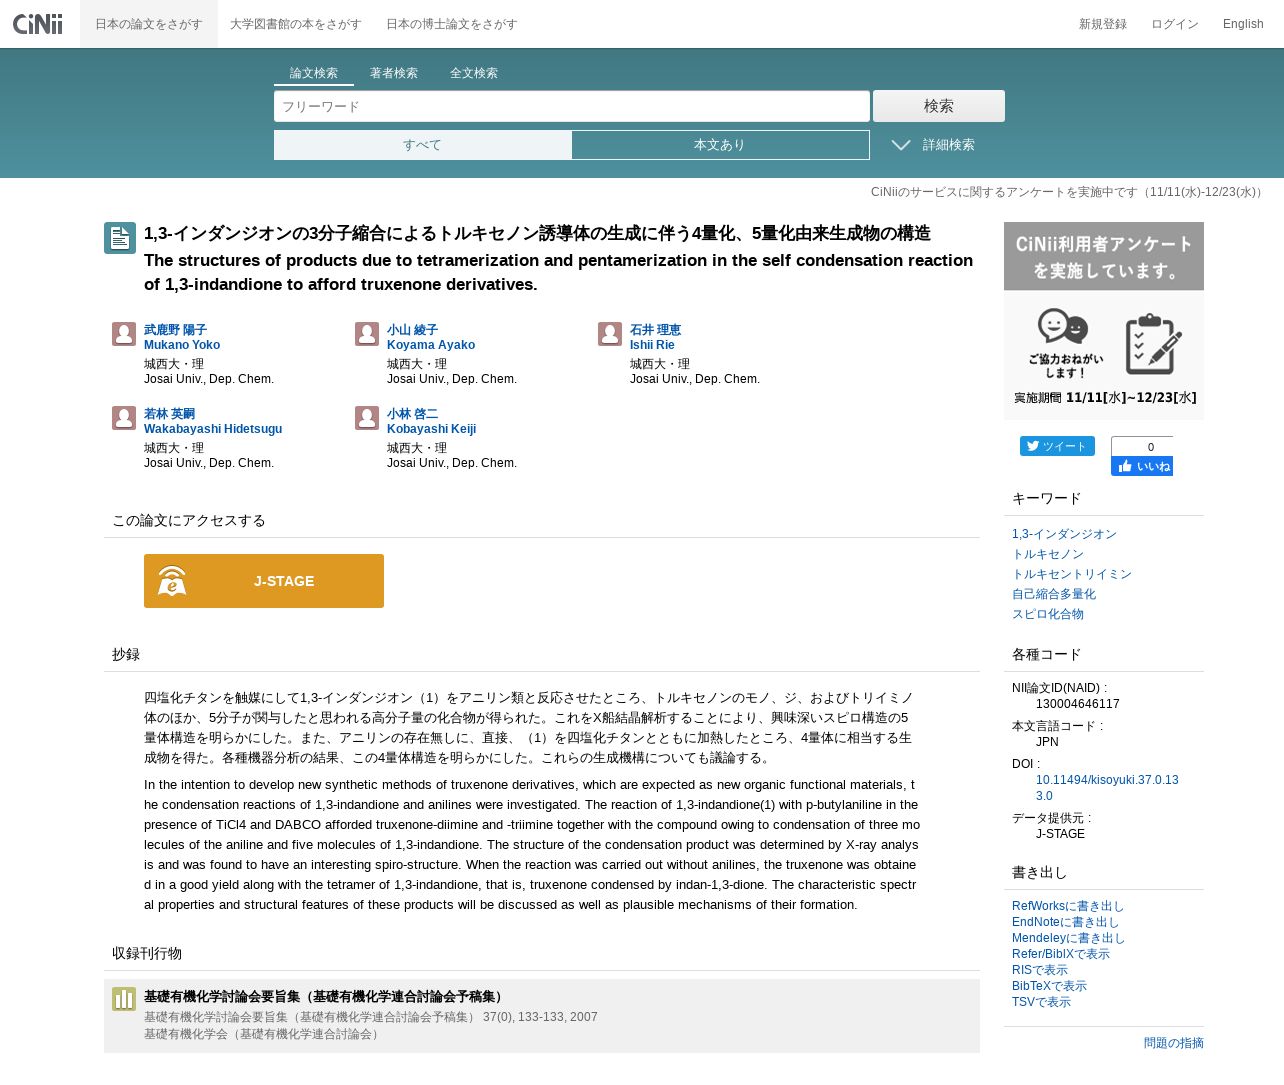Image resolution: width=1284 pixels, height=1085 pixels.
Task: Click the journal icon beside 基礎有機化学討論会要旨集
Action: 124,999
